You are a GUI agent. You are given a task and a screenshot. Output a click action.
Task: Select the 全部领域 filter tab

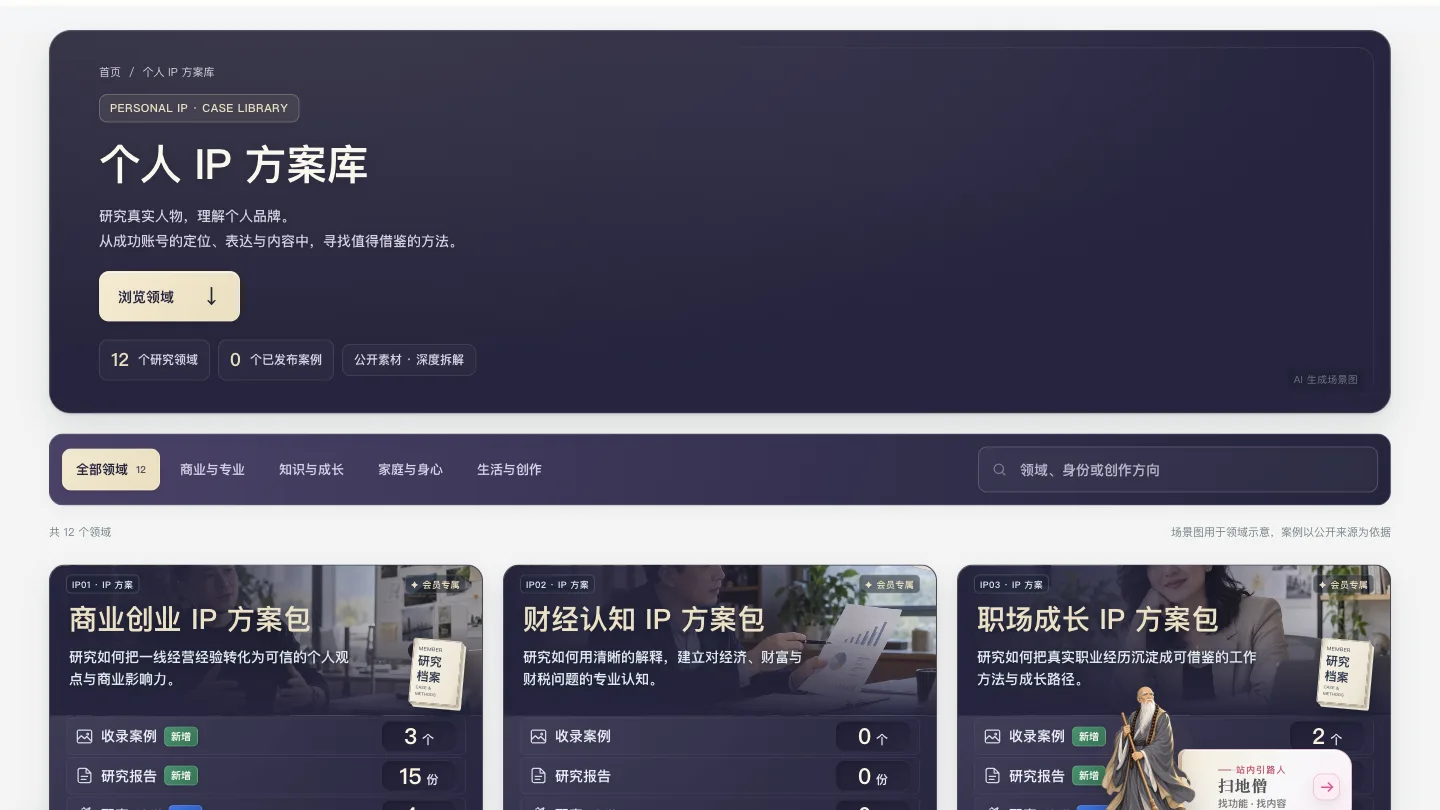(111, 469)
